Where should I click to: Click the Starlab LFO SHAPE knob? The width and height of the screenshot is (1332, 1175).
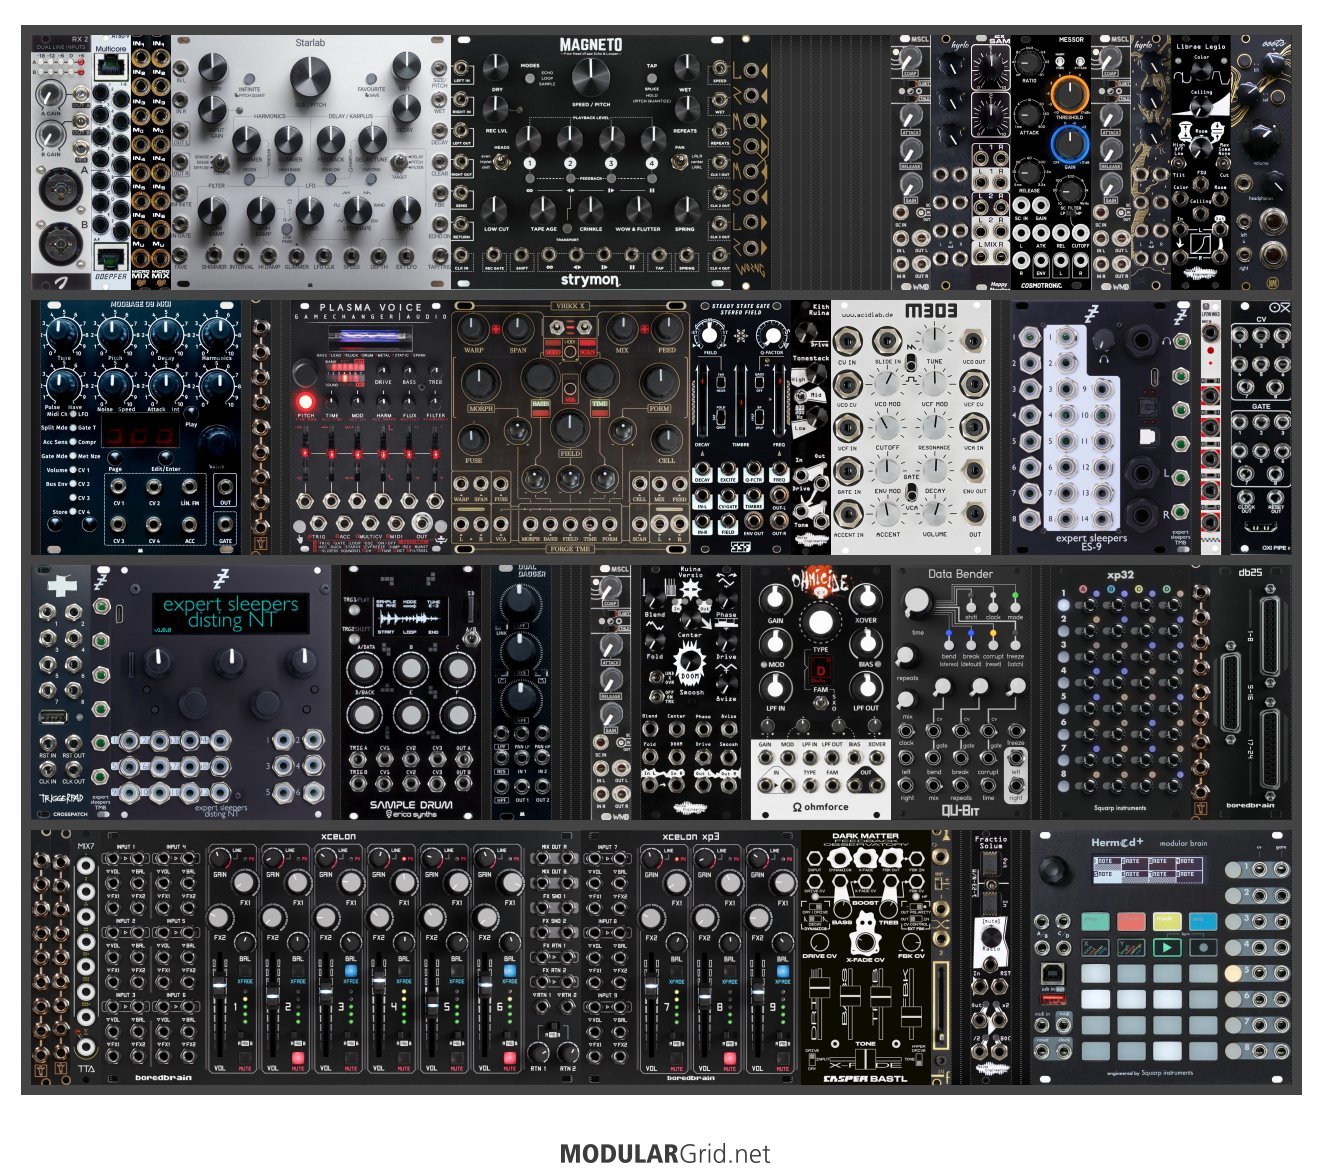(x=358, y=211)
